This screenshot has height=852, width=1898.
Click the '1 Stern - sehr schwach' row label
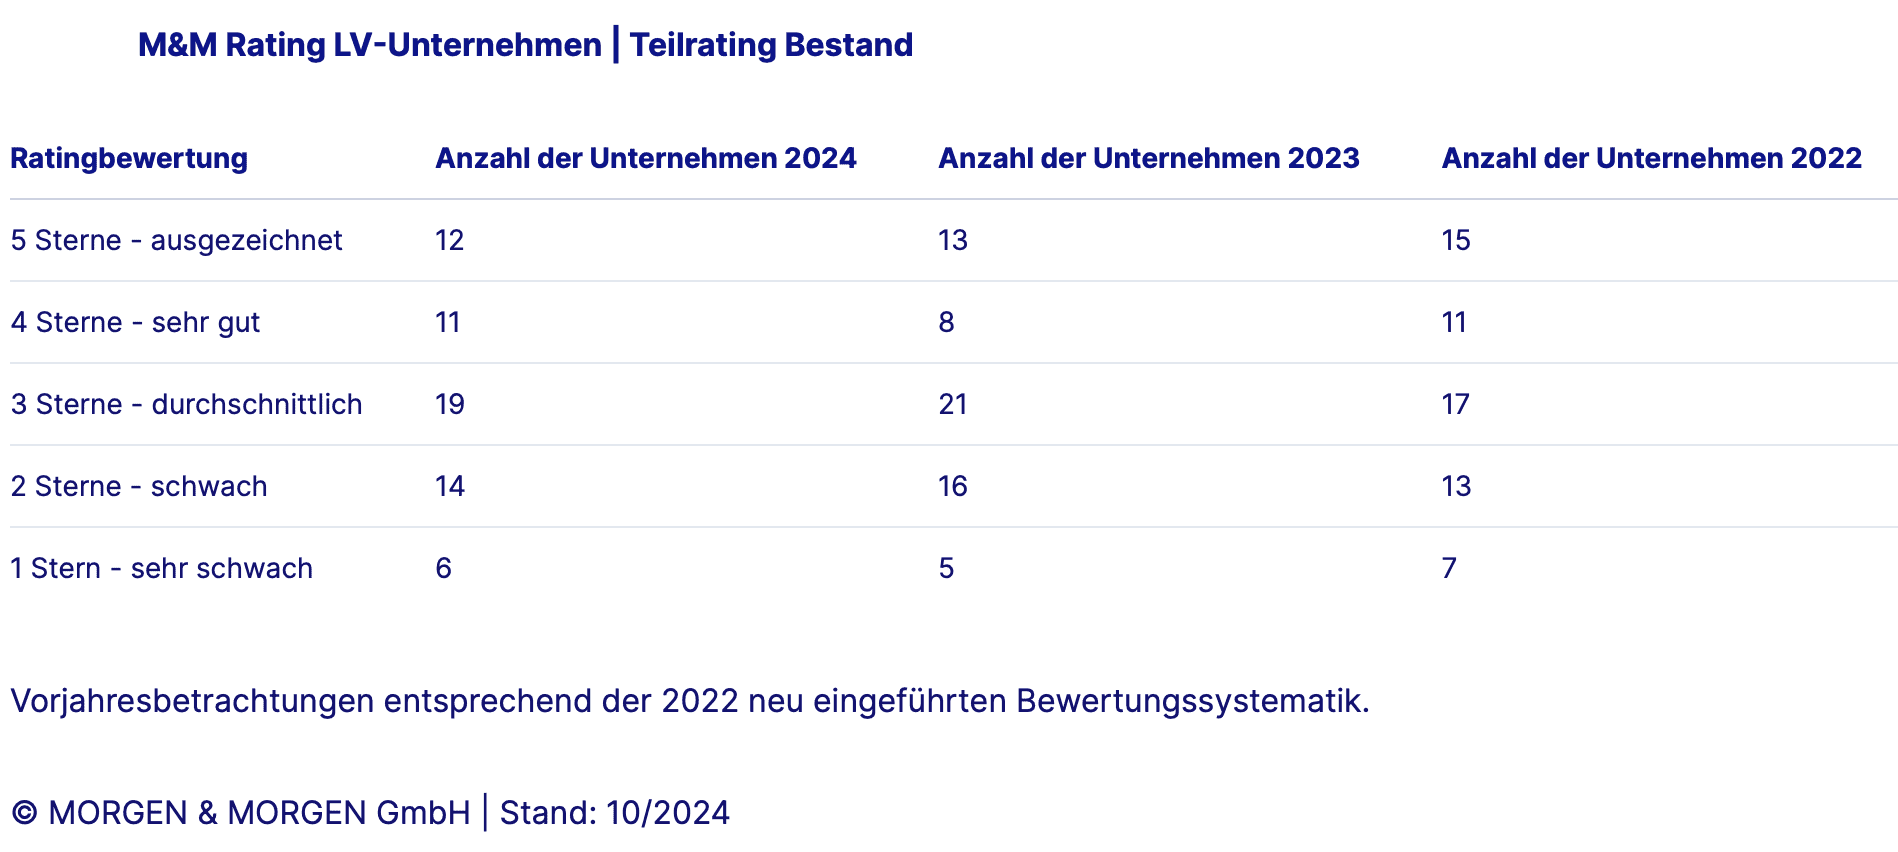coord(161,568)
